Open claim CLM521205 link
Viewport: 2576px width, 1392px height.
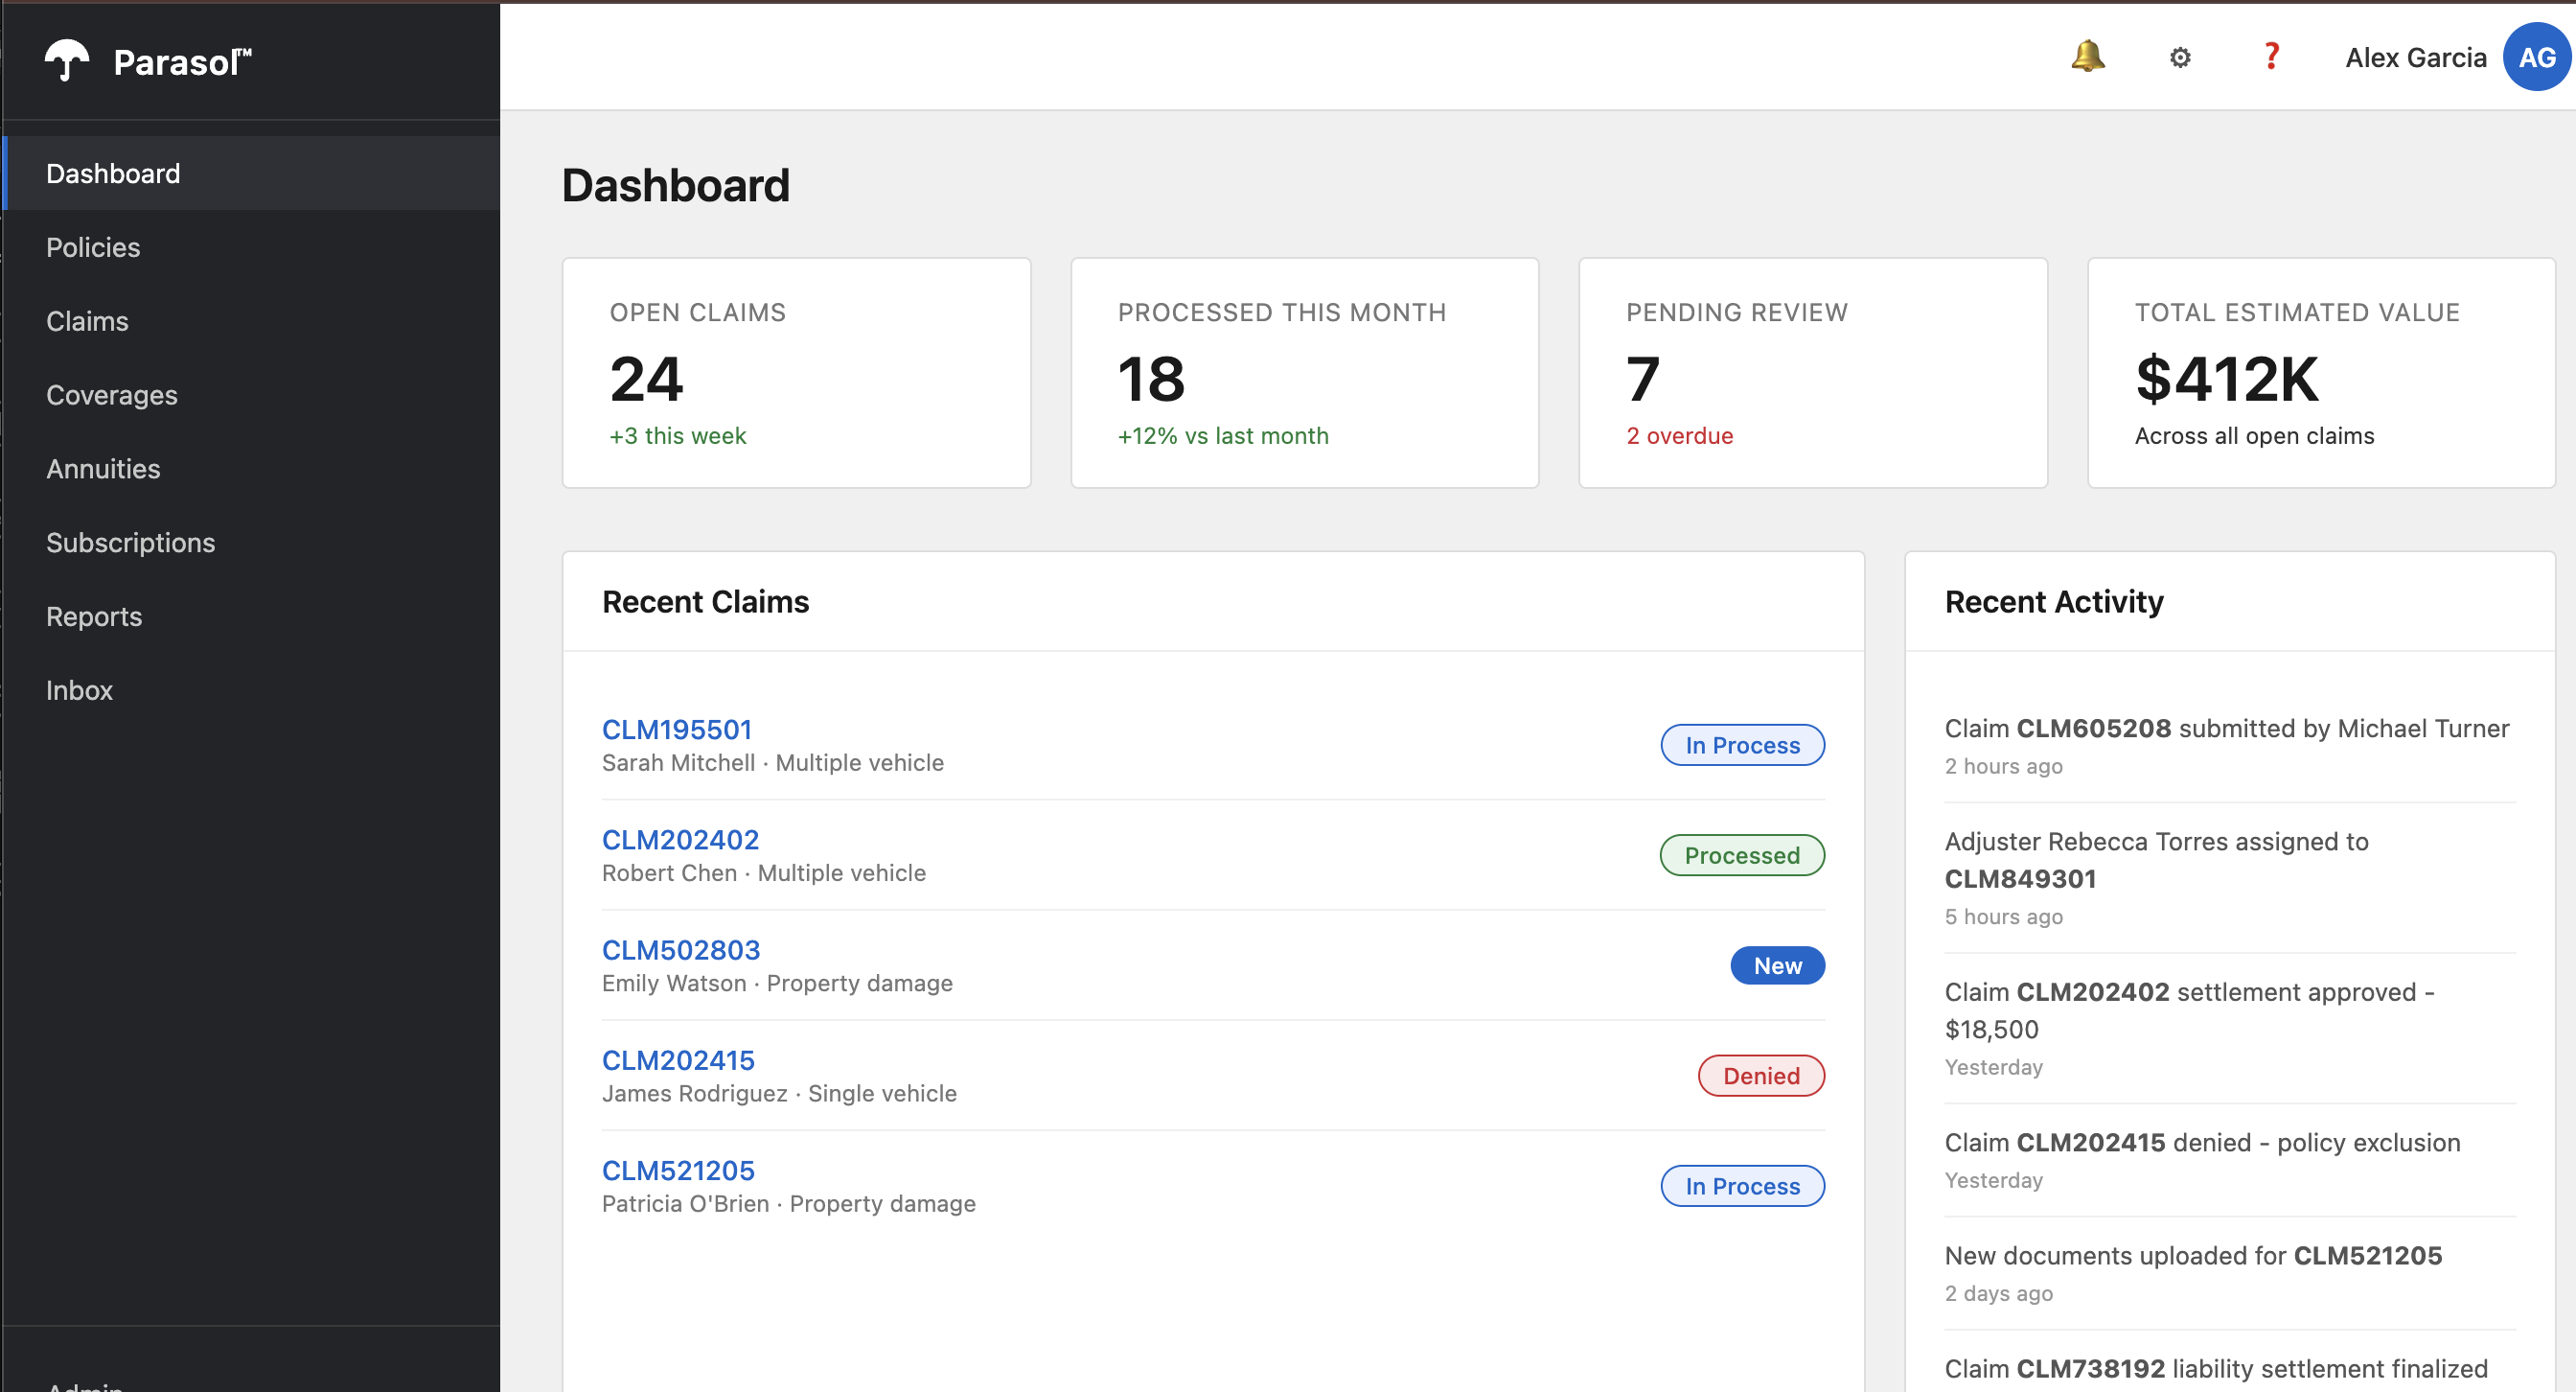click(x=678, y=1170)
